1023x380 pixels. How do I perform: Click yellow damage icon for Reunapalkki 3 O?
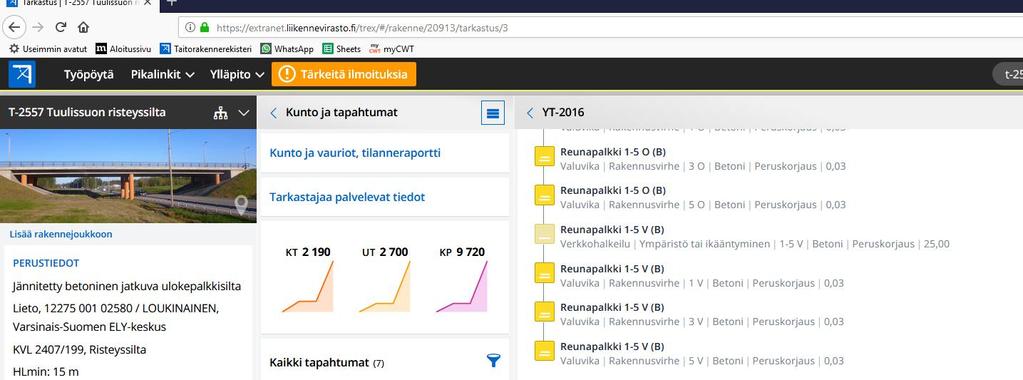pyautogui.click(x=544, y=157)
